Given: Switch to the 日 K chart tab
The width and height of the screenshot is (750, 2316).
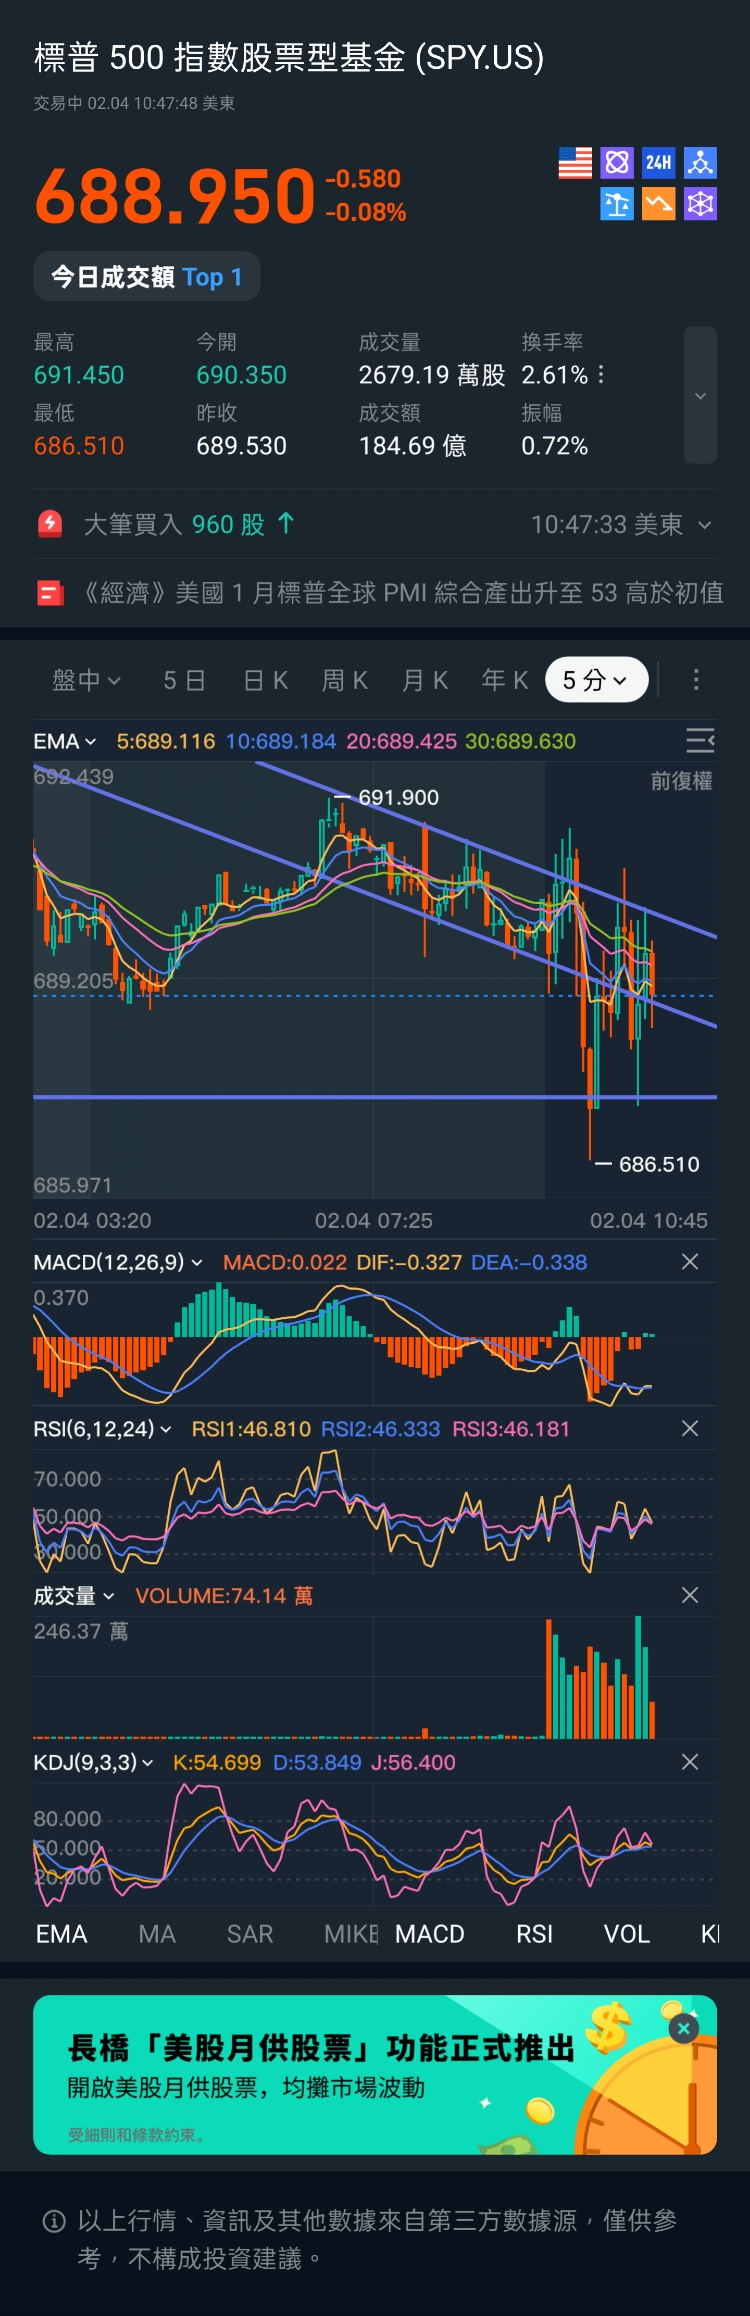Looking at the screenshot, I should tap(266, 680).
